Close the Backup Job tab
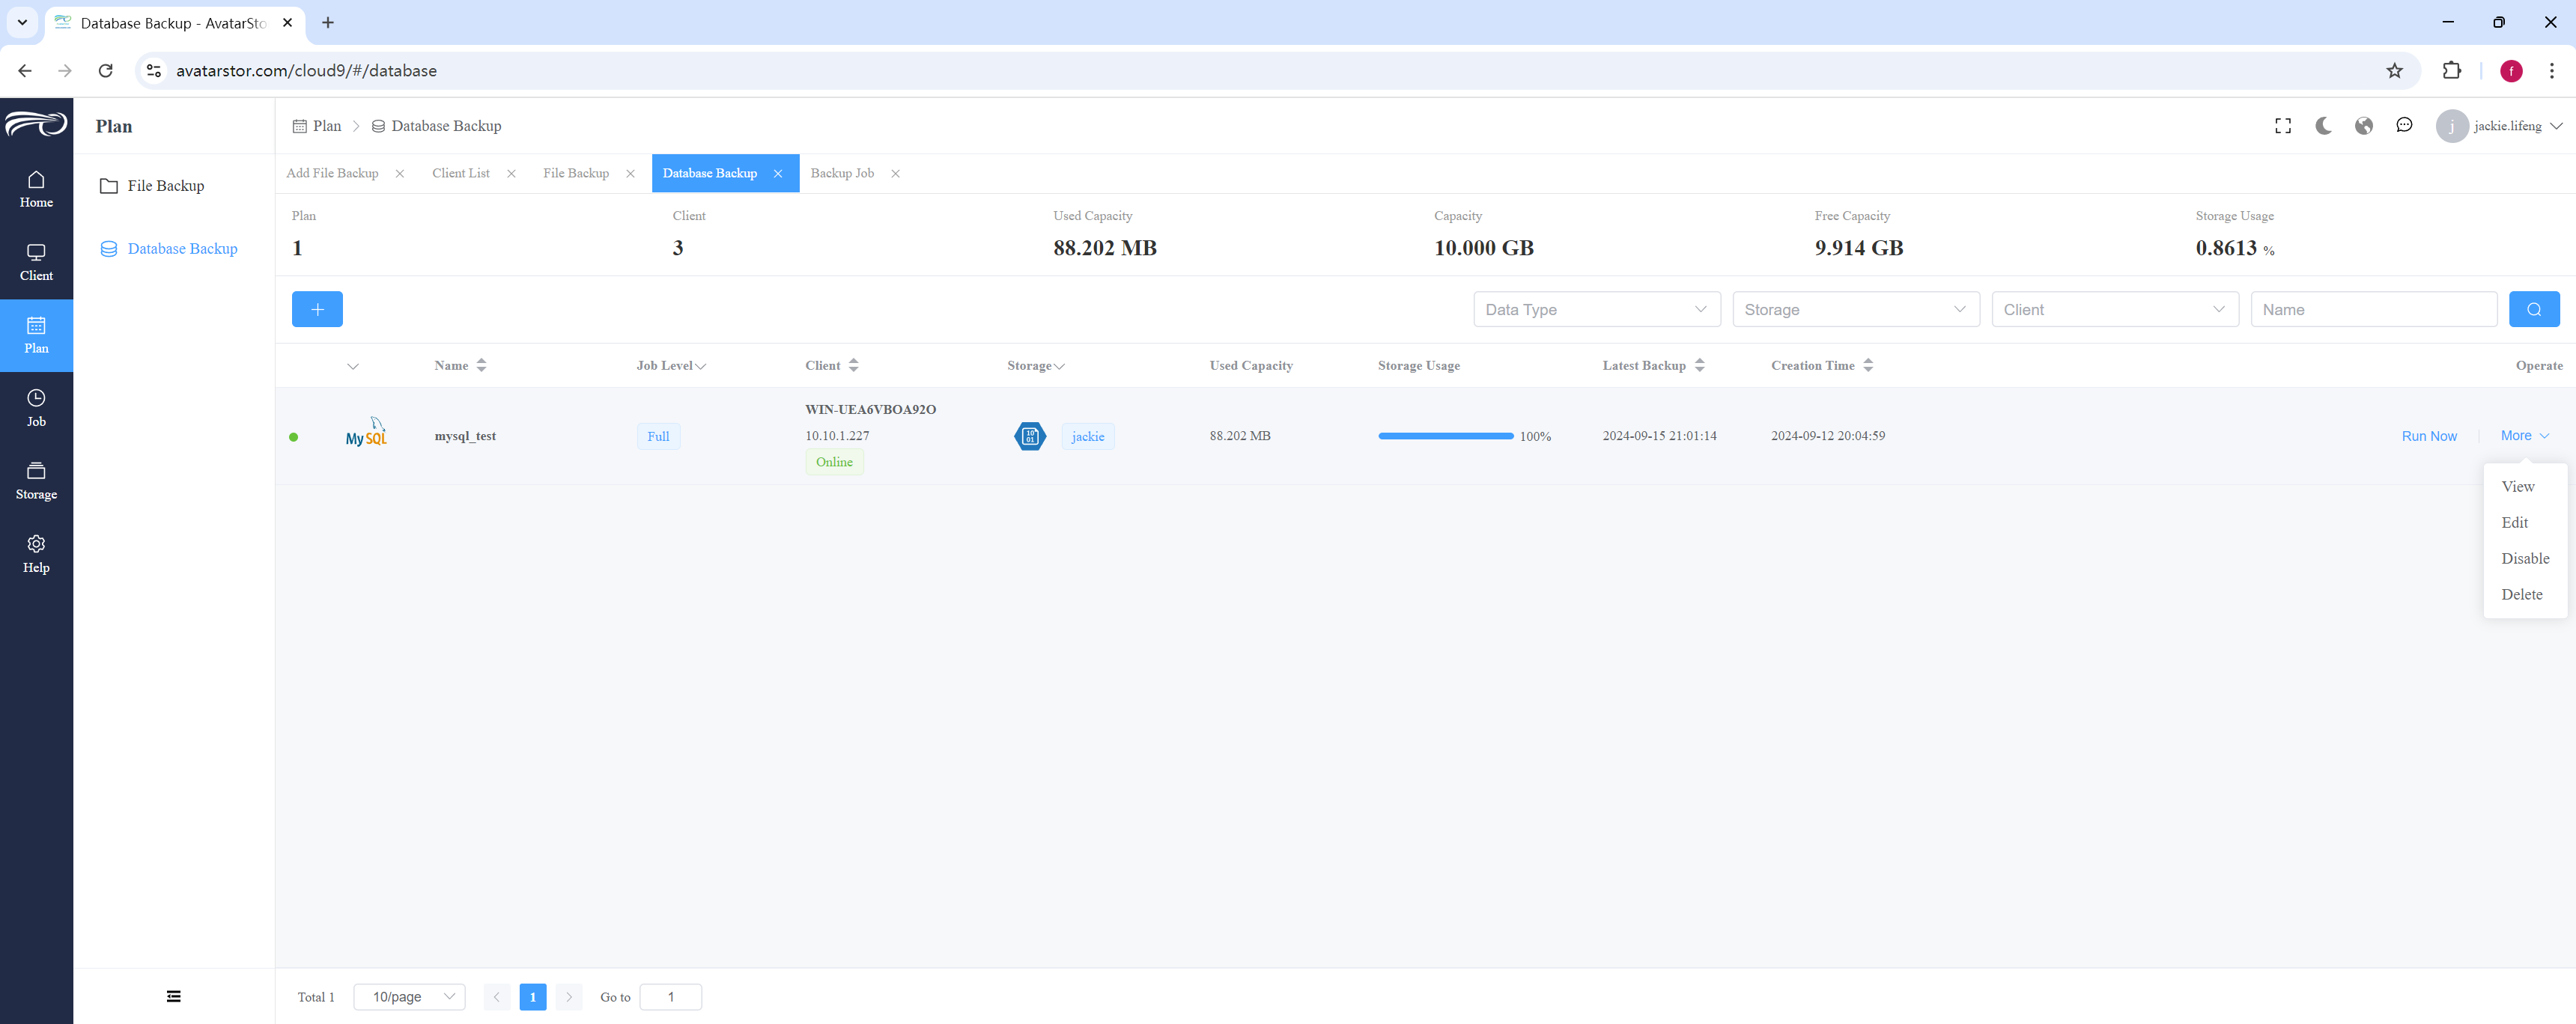The image size is (2576, 1024). pyautogui.click(x=895, y=174)
